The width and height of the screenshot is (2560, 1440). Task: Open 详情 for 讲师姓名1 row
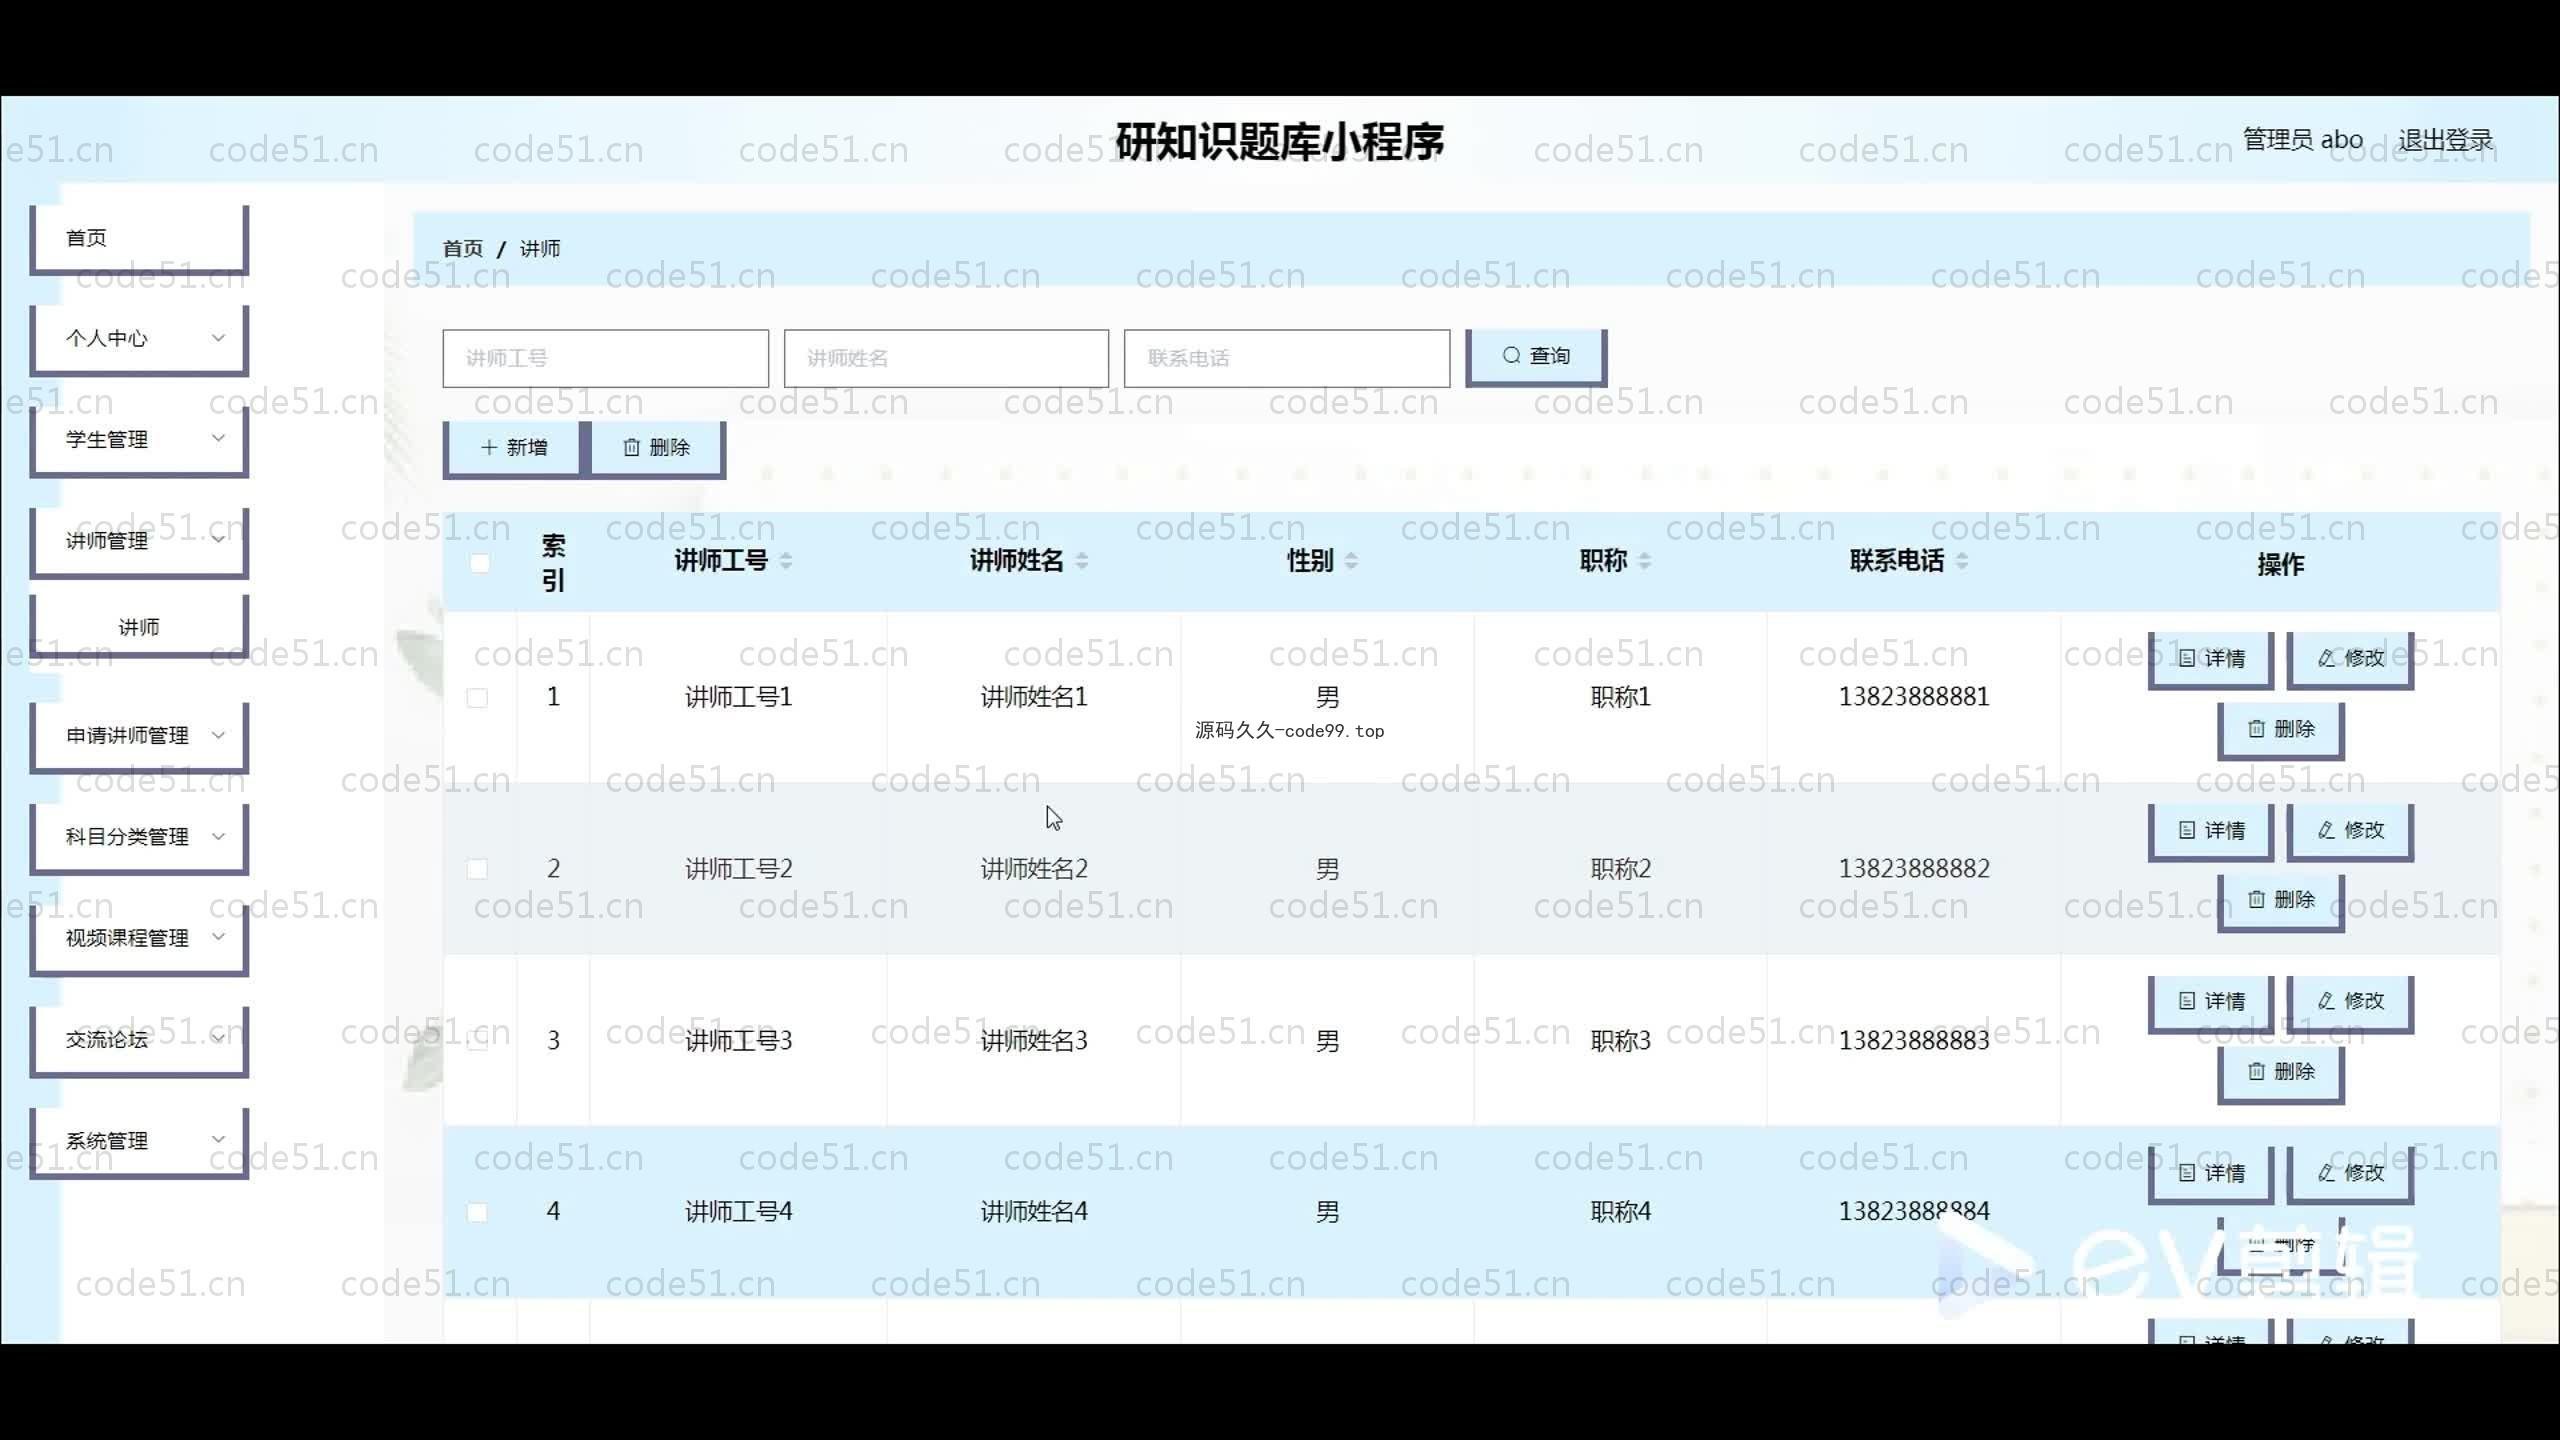pos(2211,658)
